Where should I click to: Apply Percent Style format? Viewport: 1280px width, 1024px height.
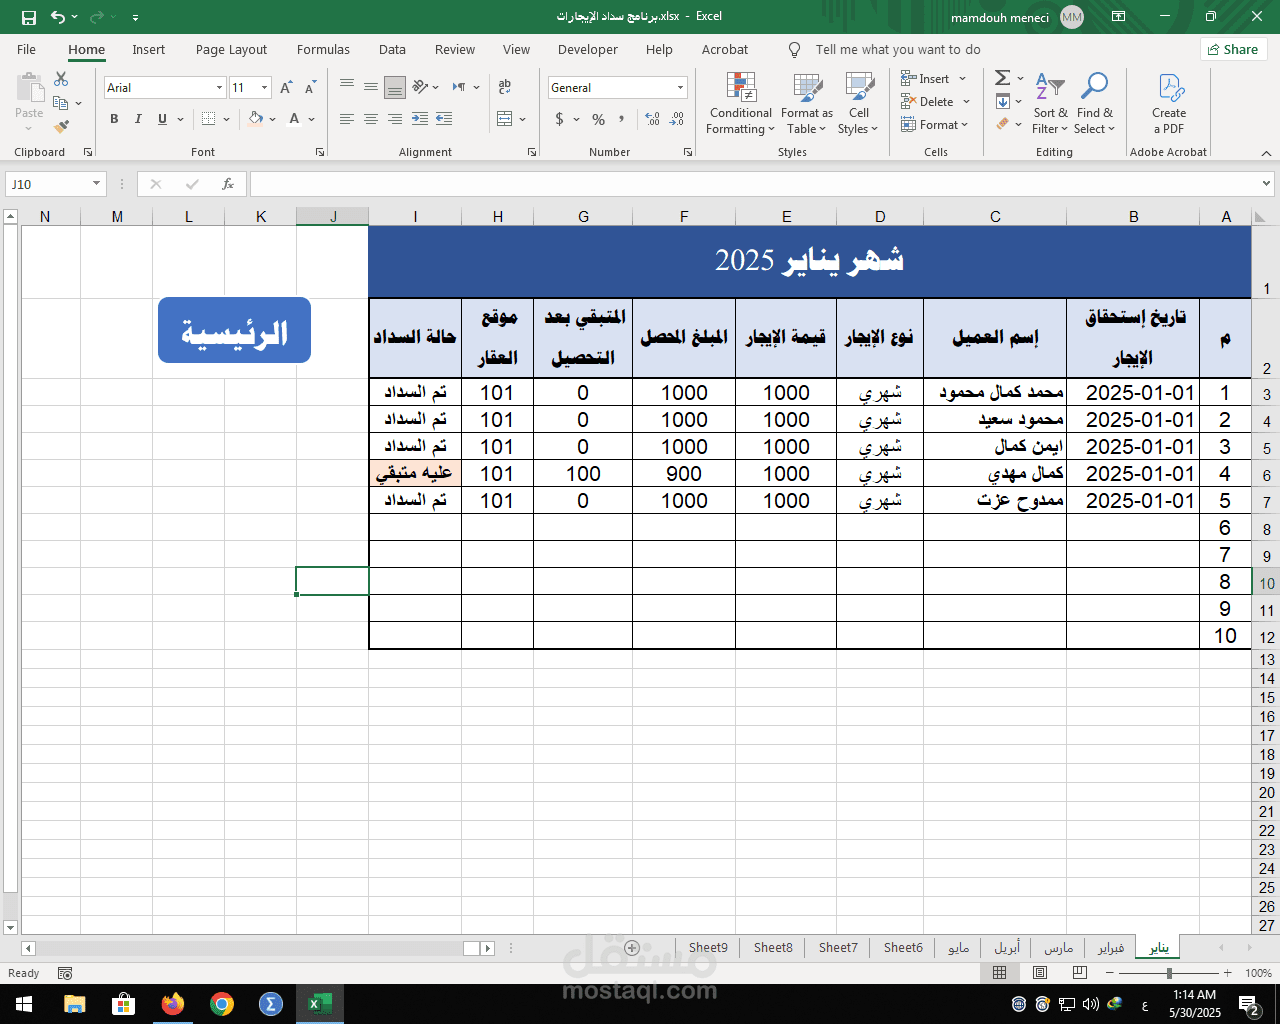(x=598, y=119)
